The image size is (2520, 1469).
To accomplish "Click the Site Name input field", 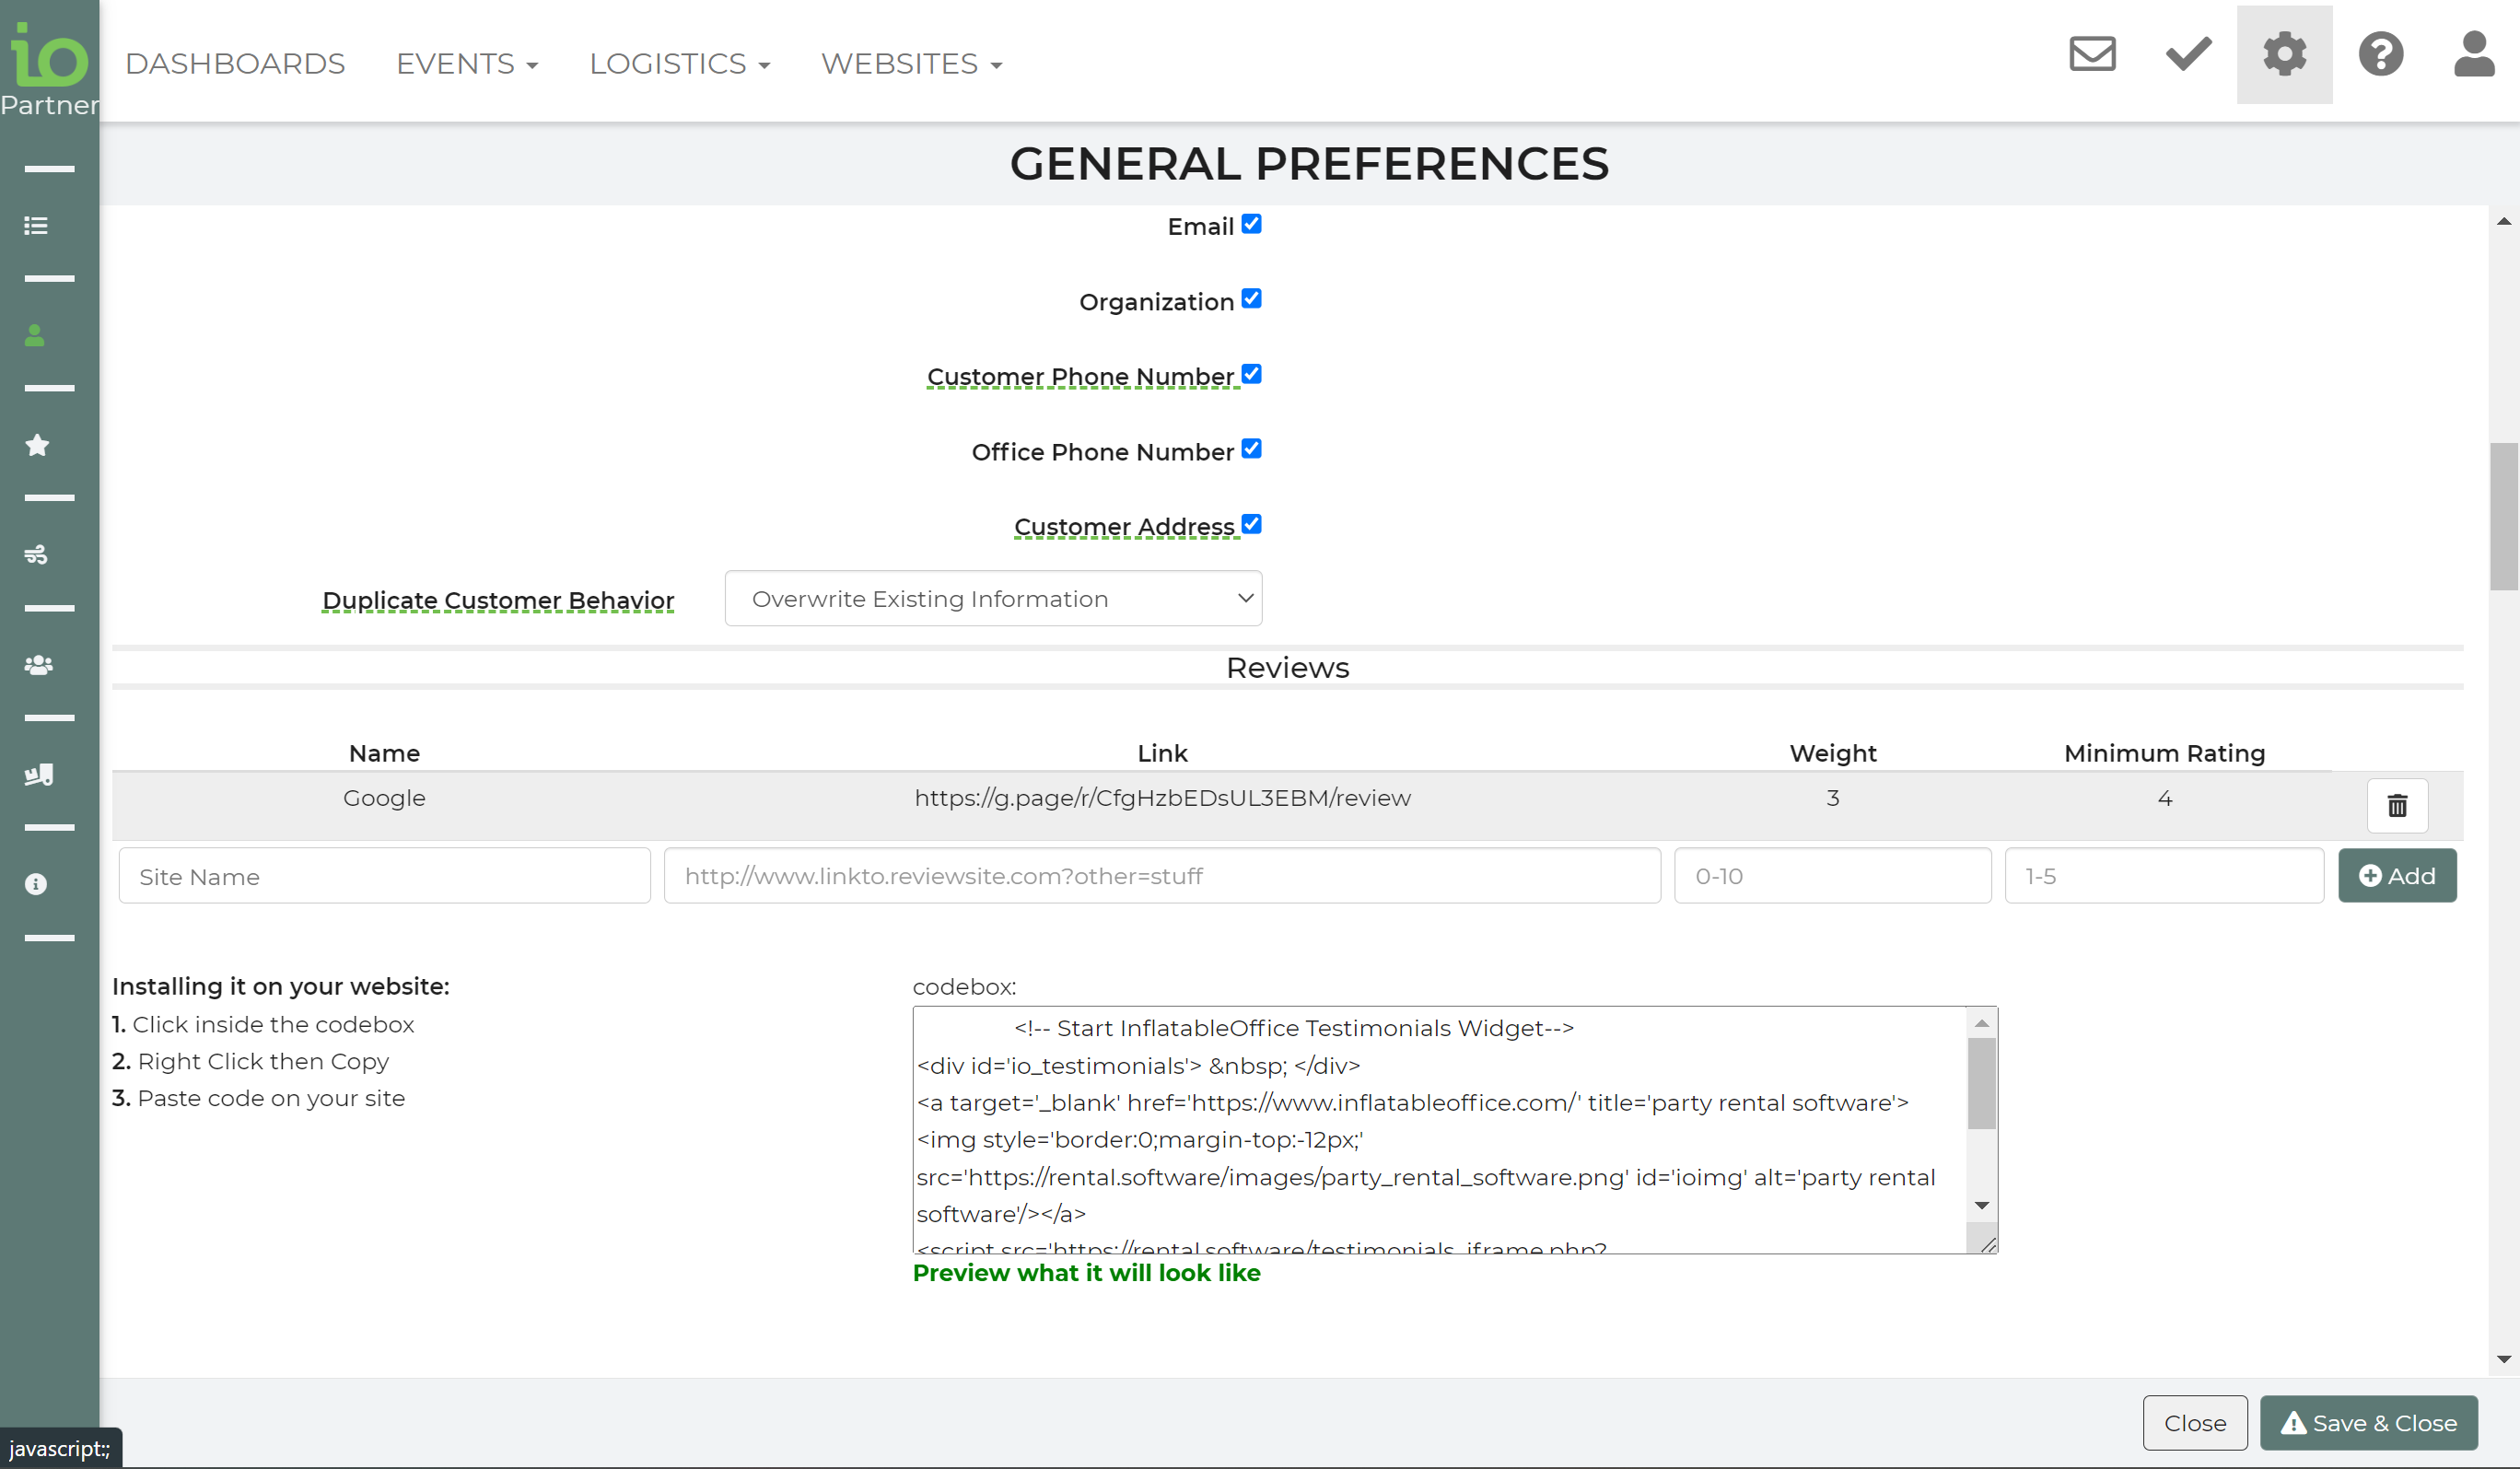I will coord(384,876).
